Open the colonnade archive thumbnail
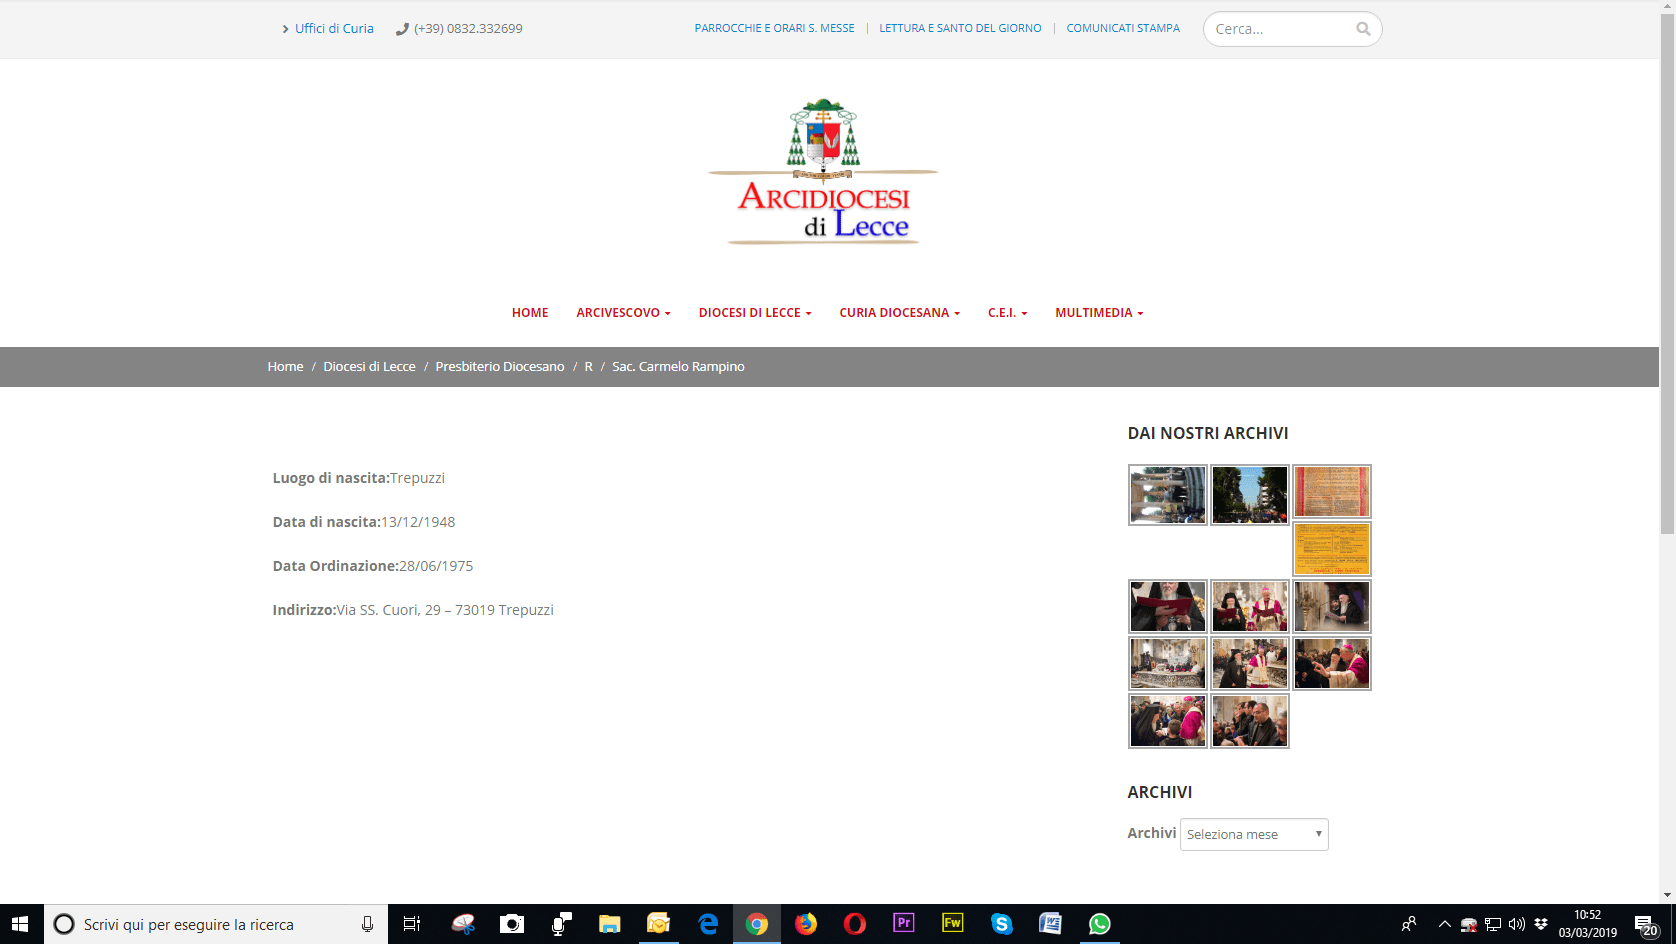1676x944 pixels. (x=1168, y=495)
